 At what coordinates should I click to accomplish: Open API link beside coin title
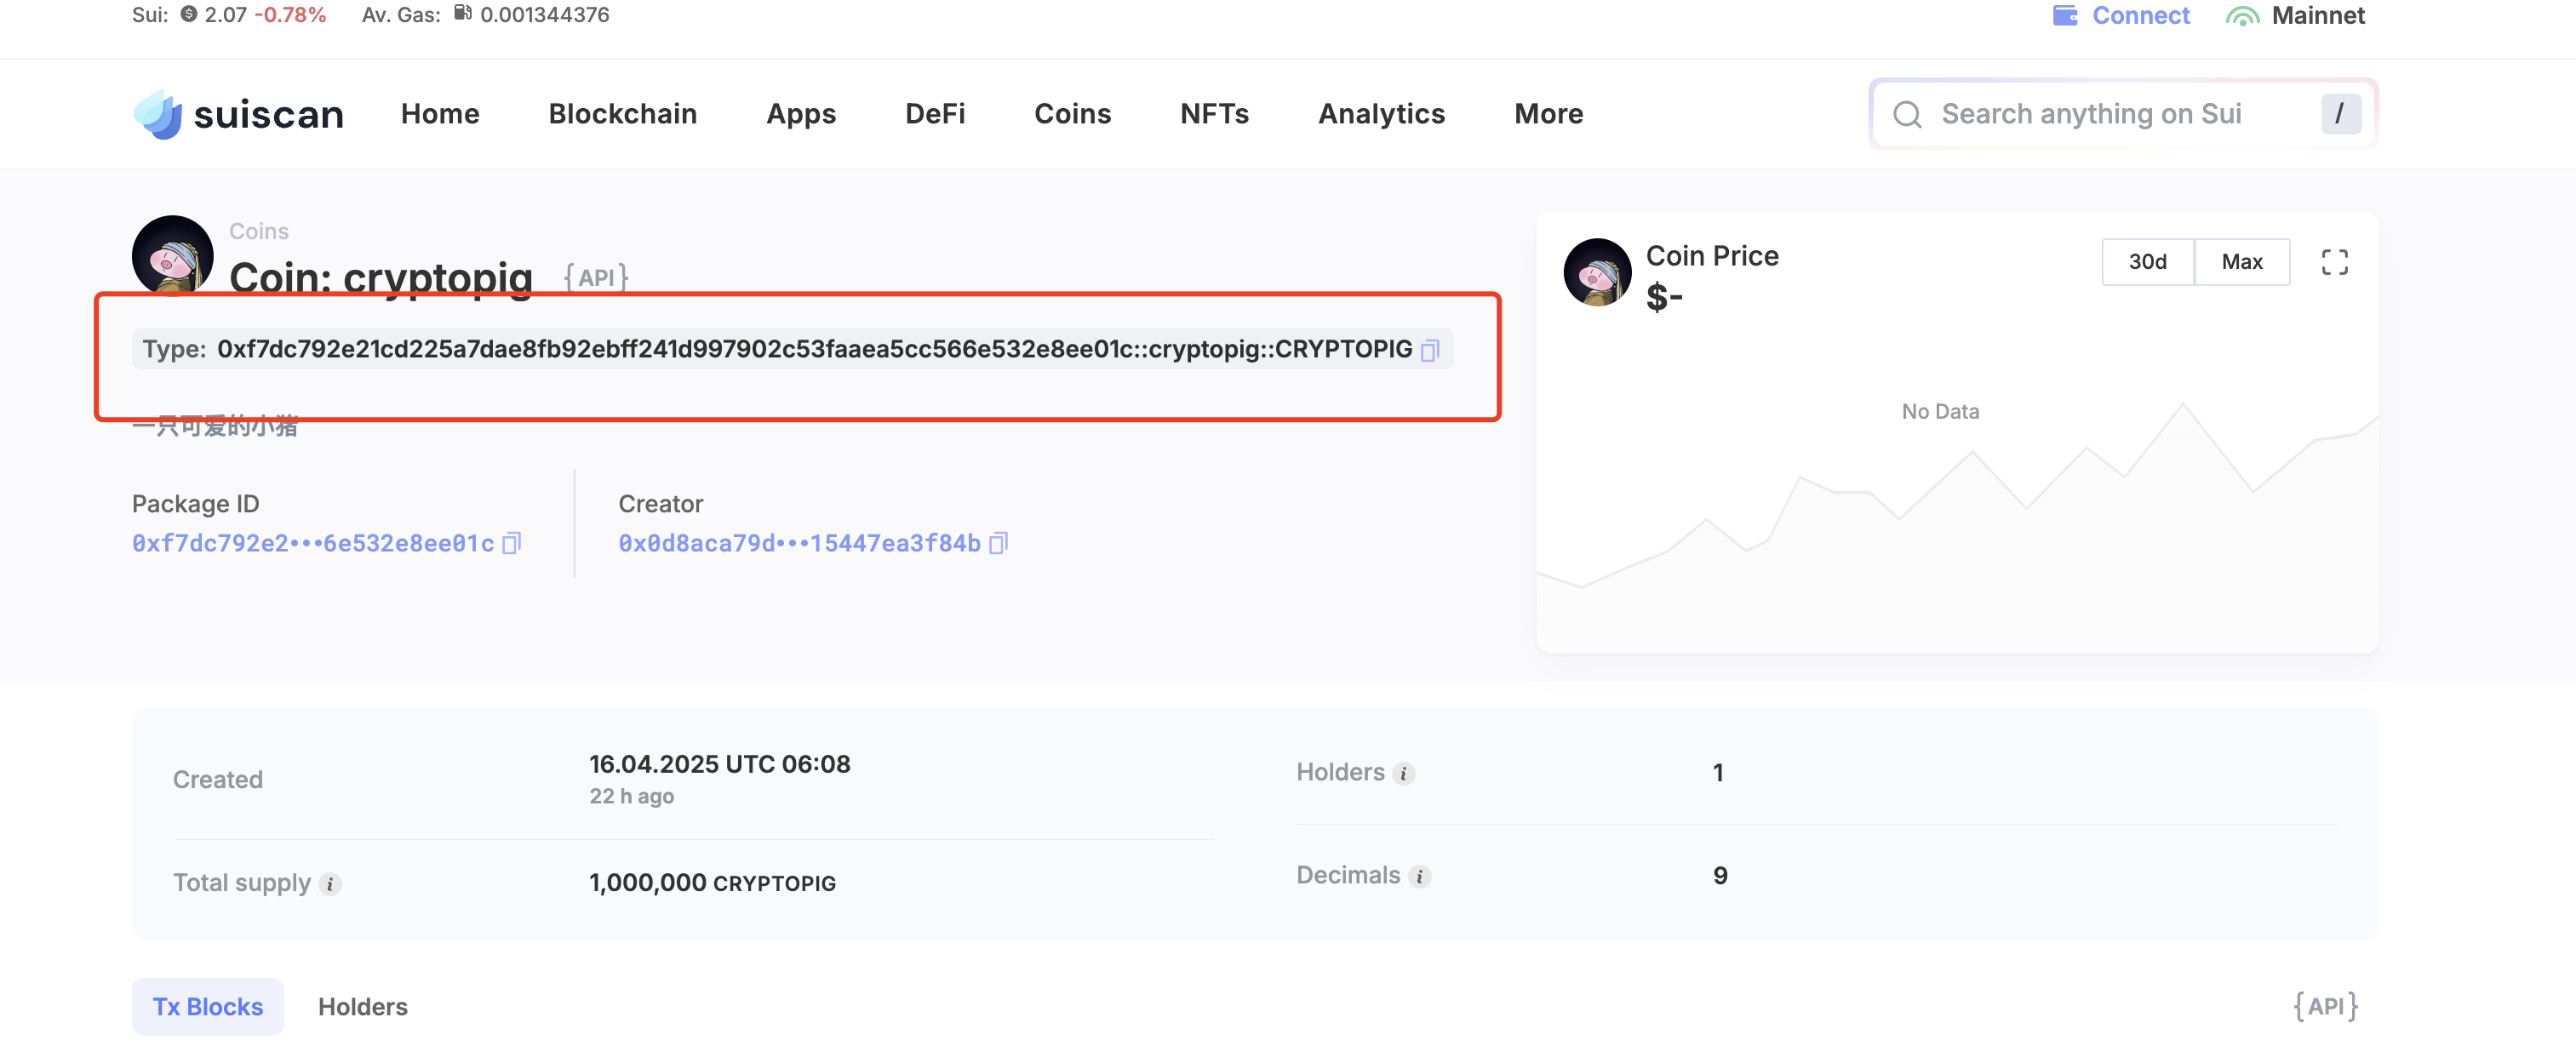tap(596, 277)
